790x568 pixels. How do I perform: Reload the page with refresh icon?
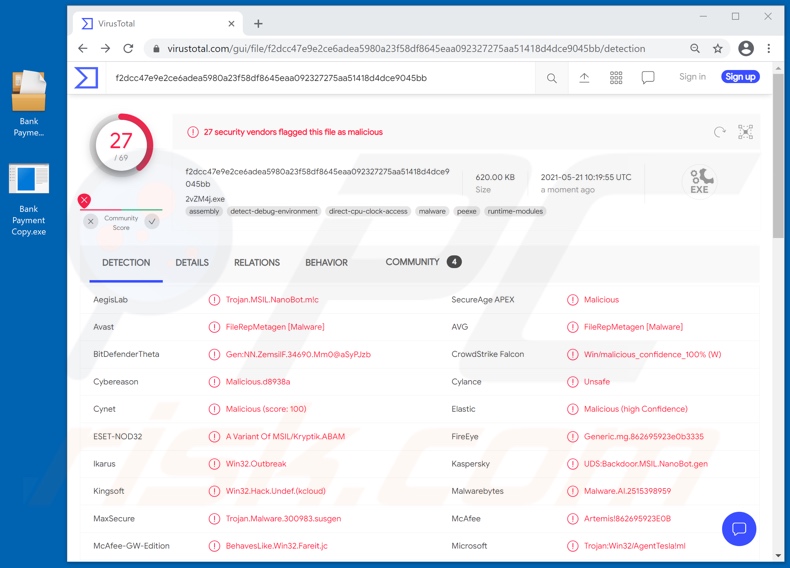(128, 48)
